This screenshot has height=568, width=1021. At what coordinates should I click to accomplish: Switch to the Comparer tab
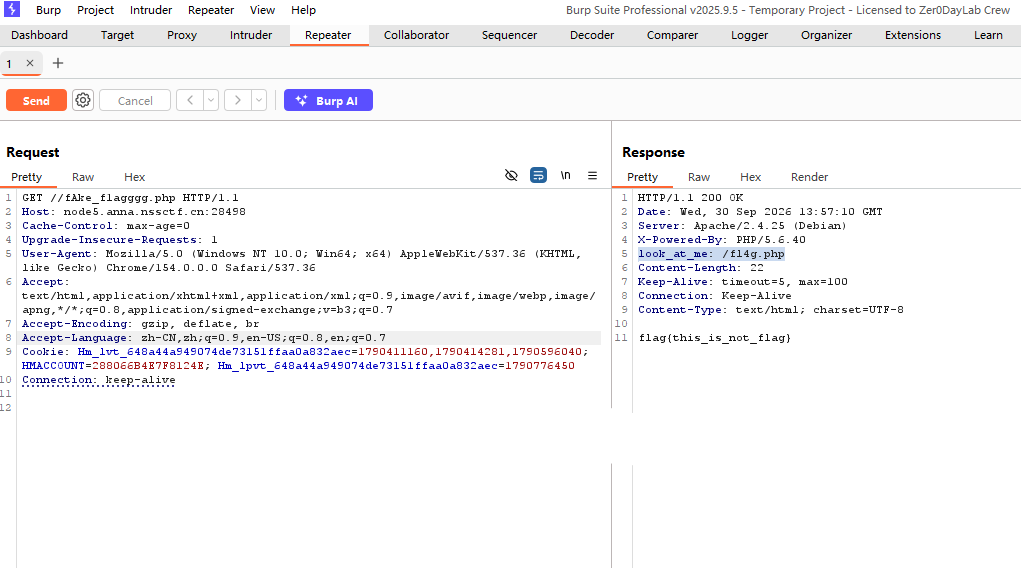[672, 35]
